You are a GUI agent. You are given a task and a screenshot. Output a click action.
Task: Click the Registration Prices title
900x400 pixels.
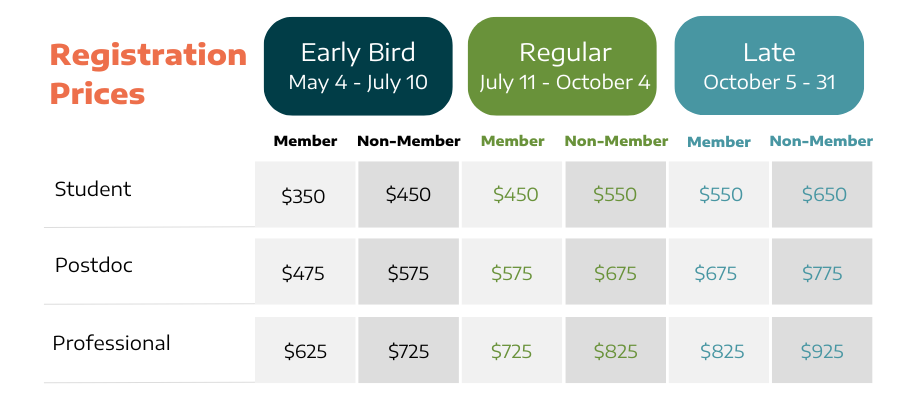147,74
